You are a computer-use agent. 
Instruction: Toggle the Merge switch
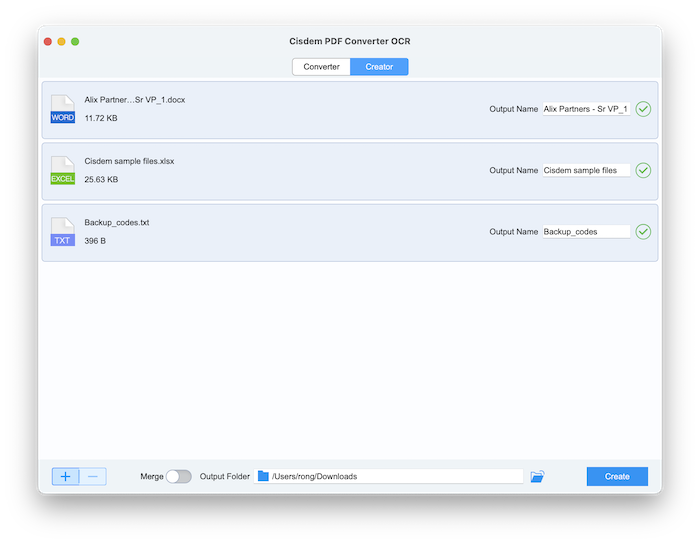[x=178, y=476]
